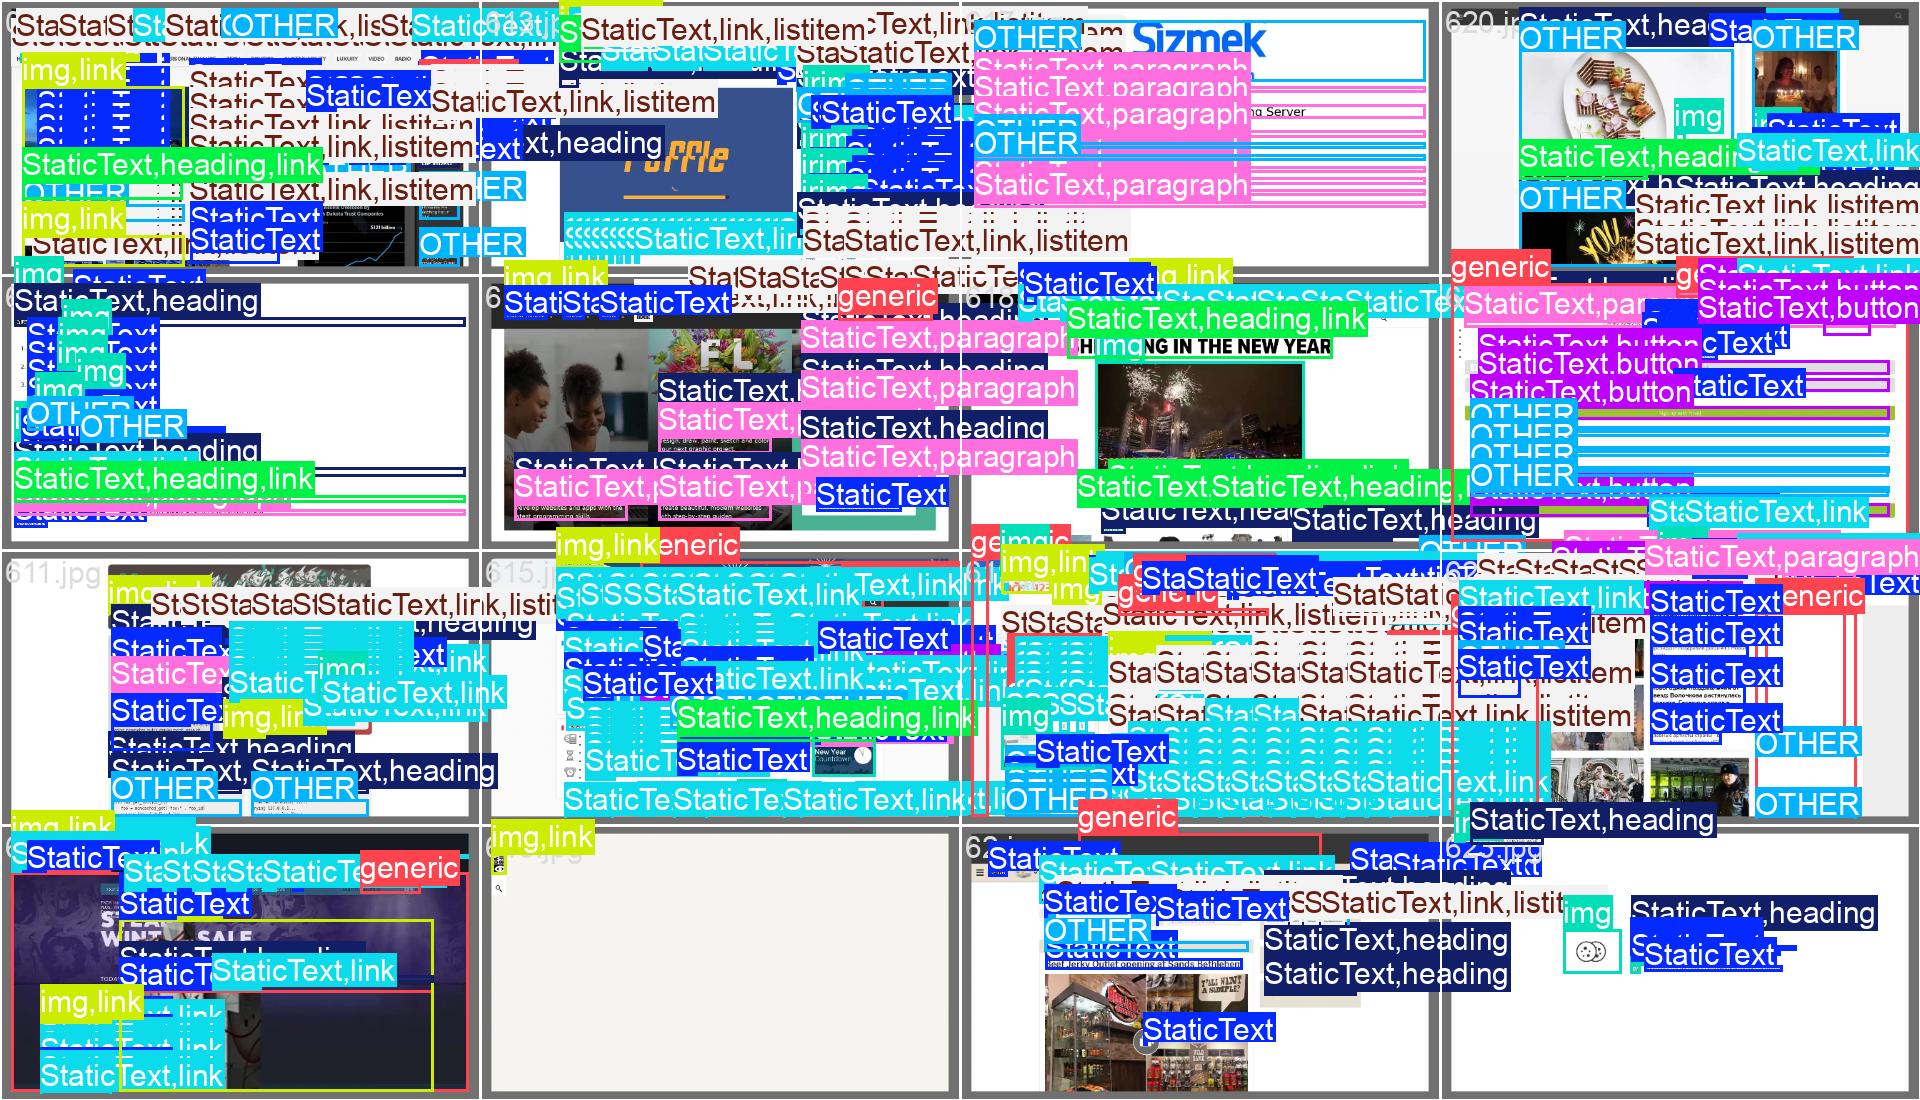
Task: Open the VIDEO navigation item
Action: (376, 59)
